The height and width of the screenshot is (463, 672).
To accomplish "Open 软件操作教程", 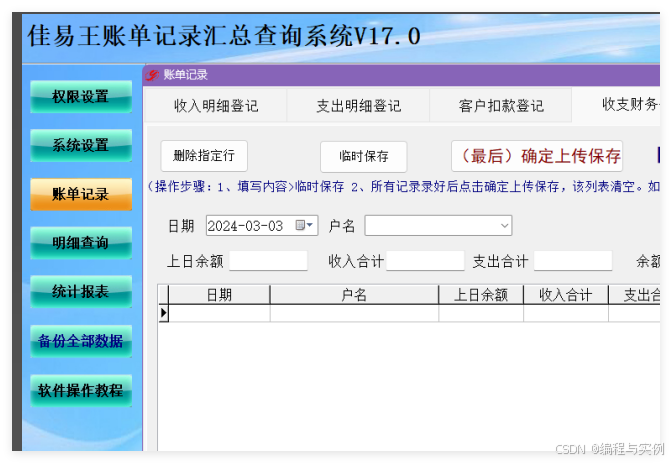I will point(81,391).
